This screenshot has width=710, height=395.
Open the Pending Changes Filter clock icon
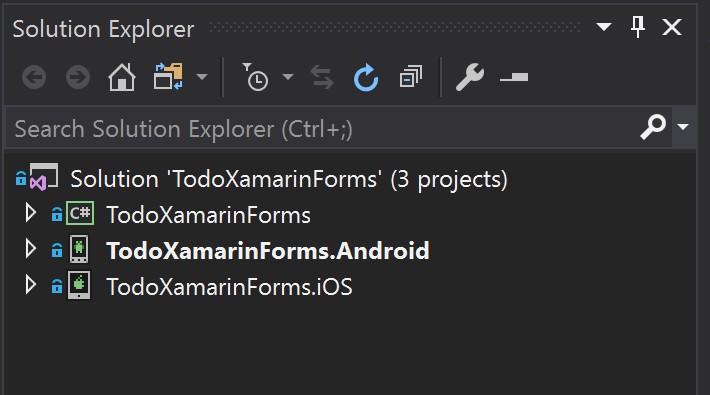[x=255, y=77]
